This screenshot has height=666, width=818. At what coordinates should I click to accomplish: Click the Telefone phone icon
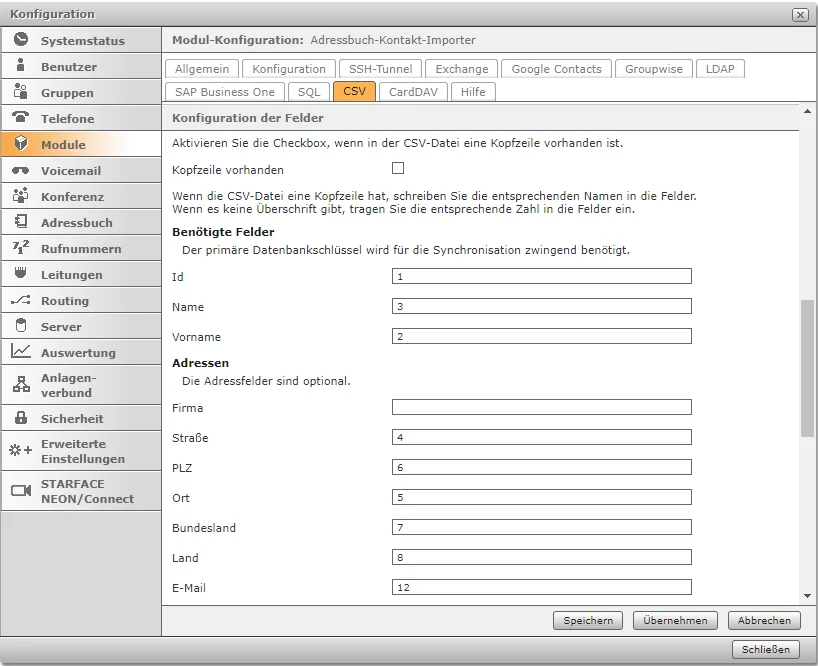[x=21, y=117]
